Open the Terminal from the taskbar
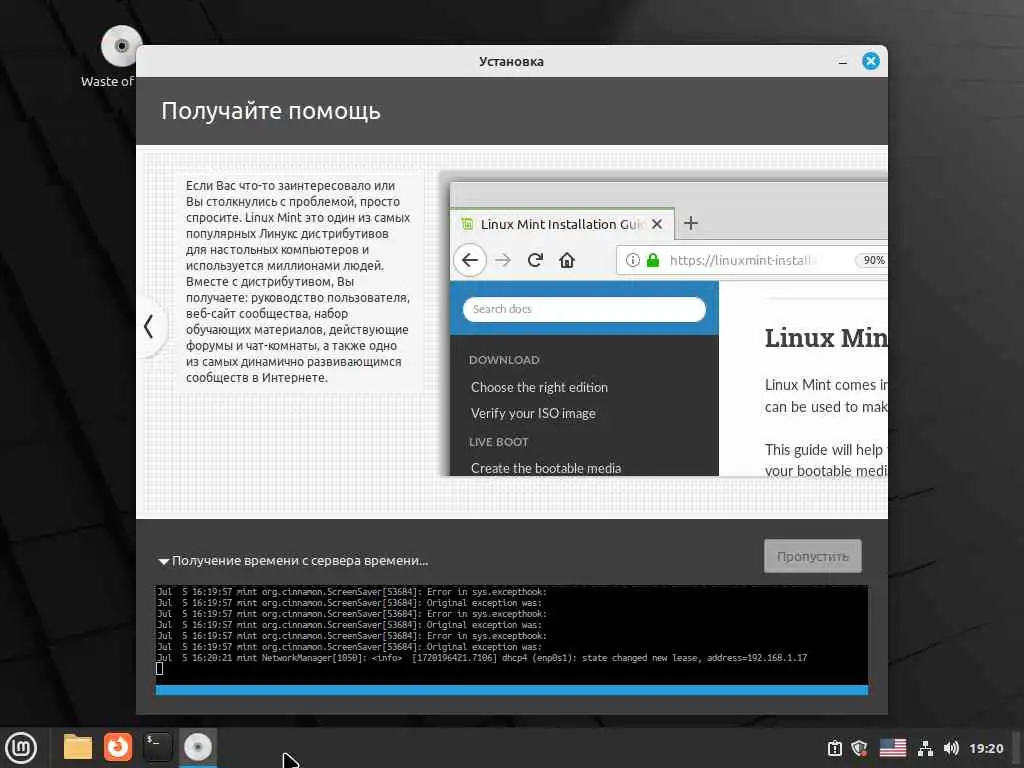The height and width of the screenshot is (768, 1024). click(x=157, y=747)
